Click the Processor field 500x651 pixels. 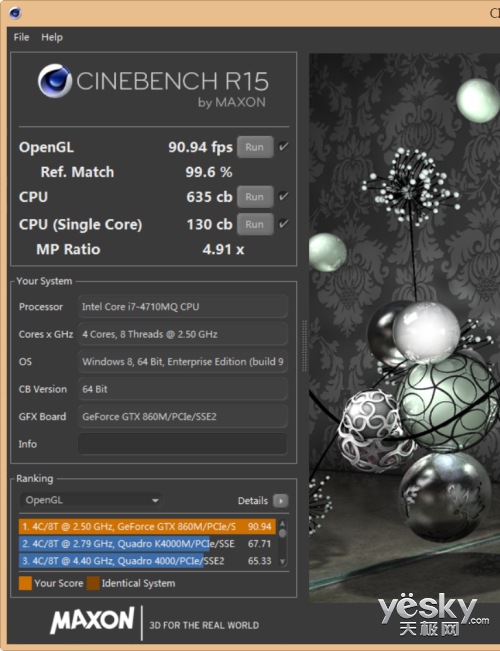(183, 307)
